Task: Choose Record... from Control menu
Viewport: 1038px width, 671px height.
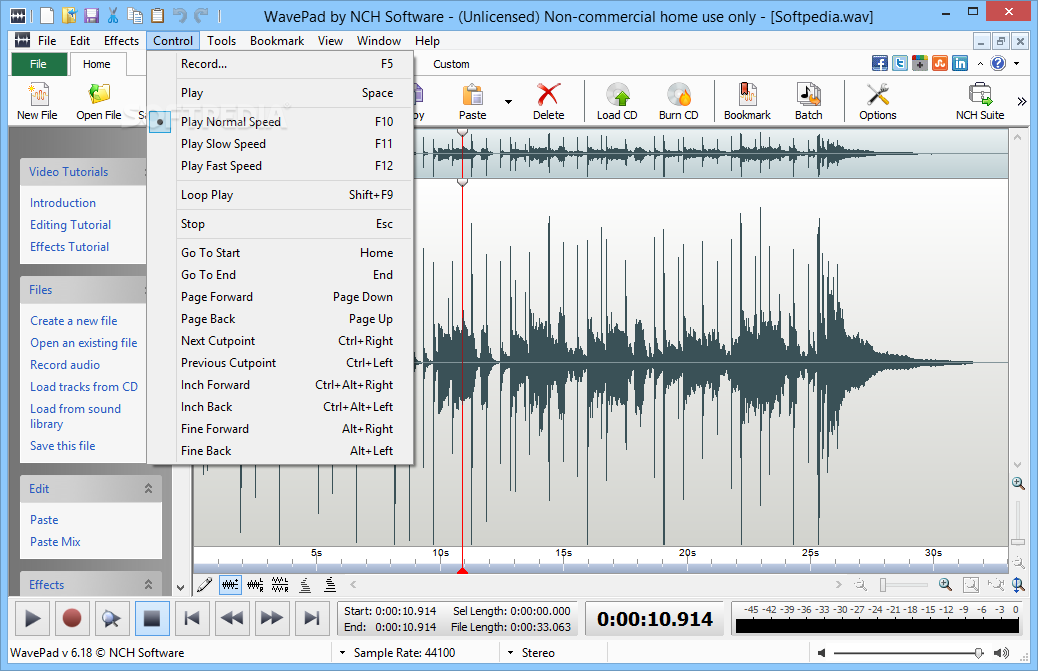Action: (281, 64)
